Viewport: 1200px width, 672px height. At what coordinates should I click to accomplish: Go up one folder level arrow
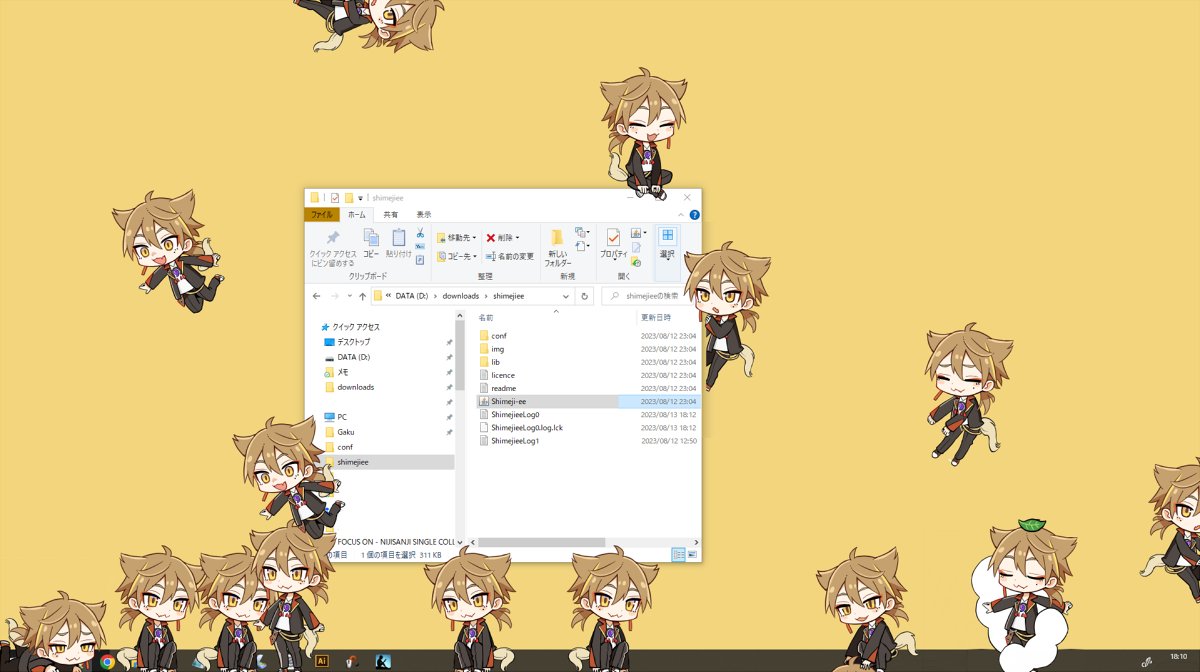coord(362,296)
